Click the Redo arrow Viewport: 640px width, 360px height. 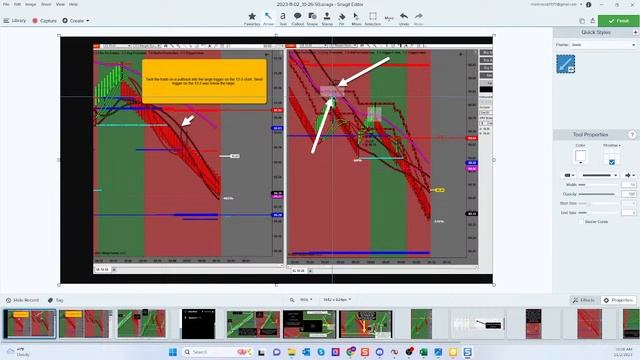418,19
